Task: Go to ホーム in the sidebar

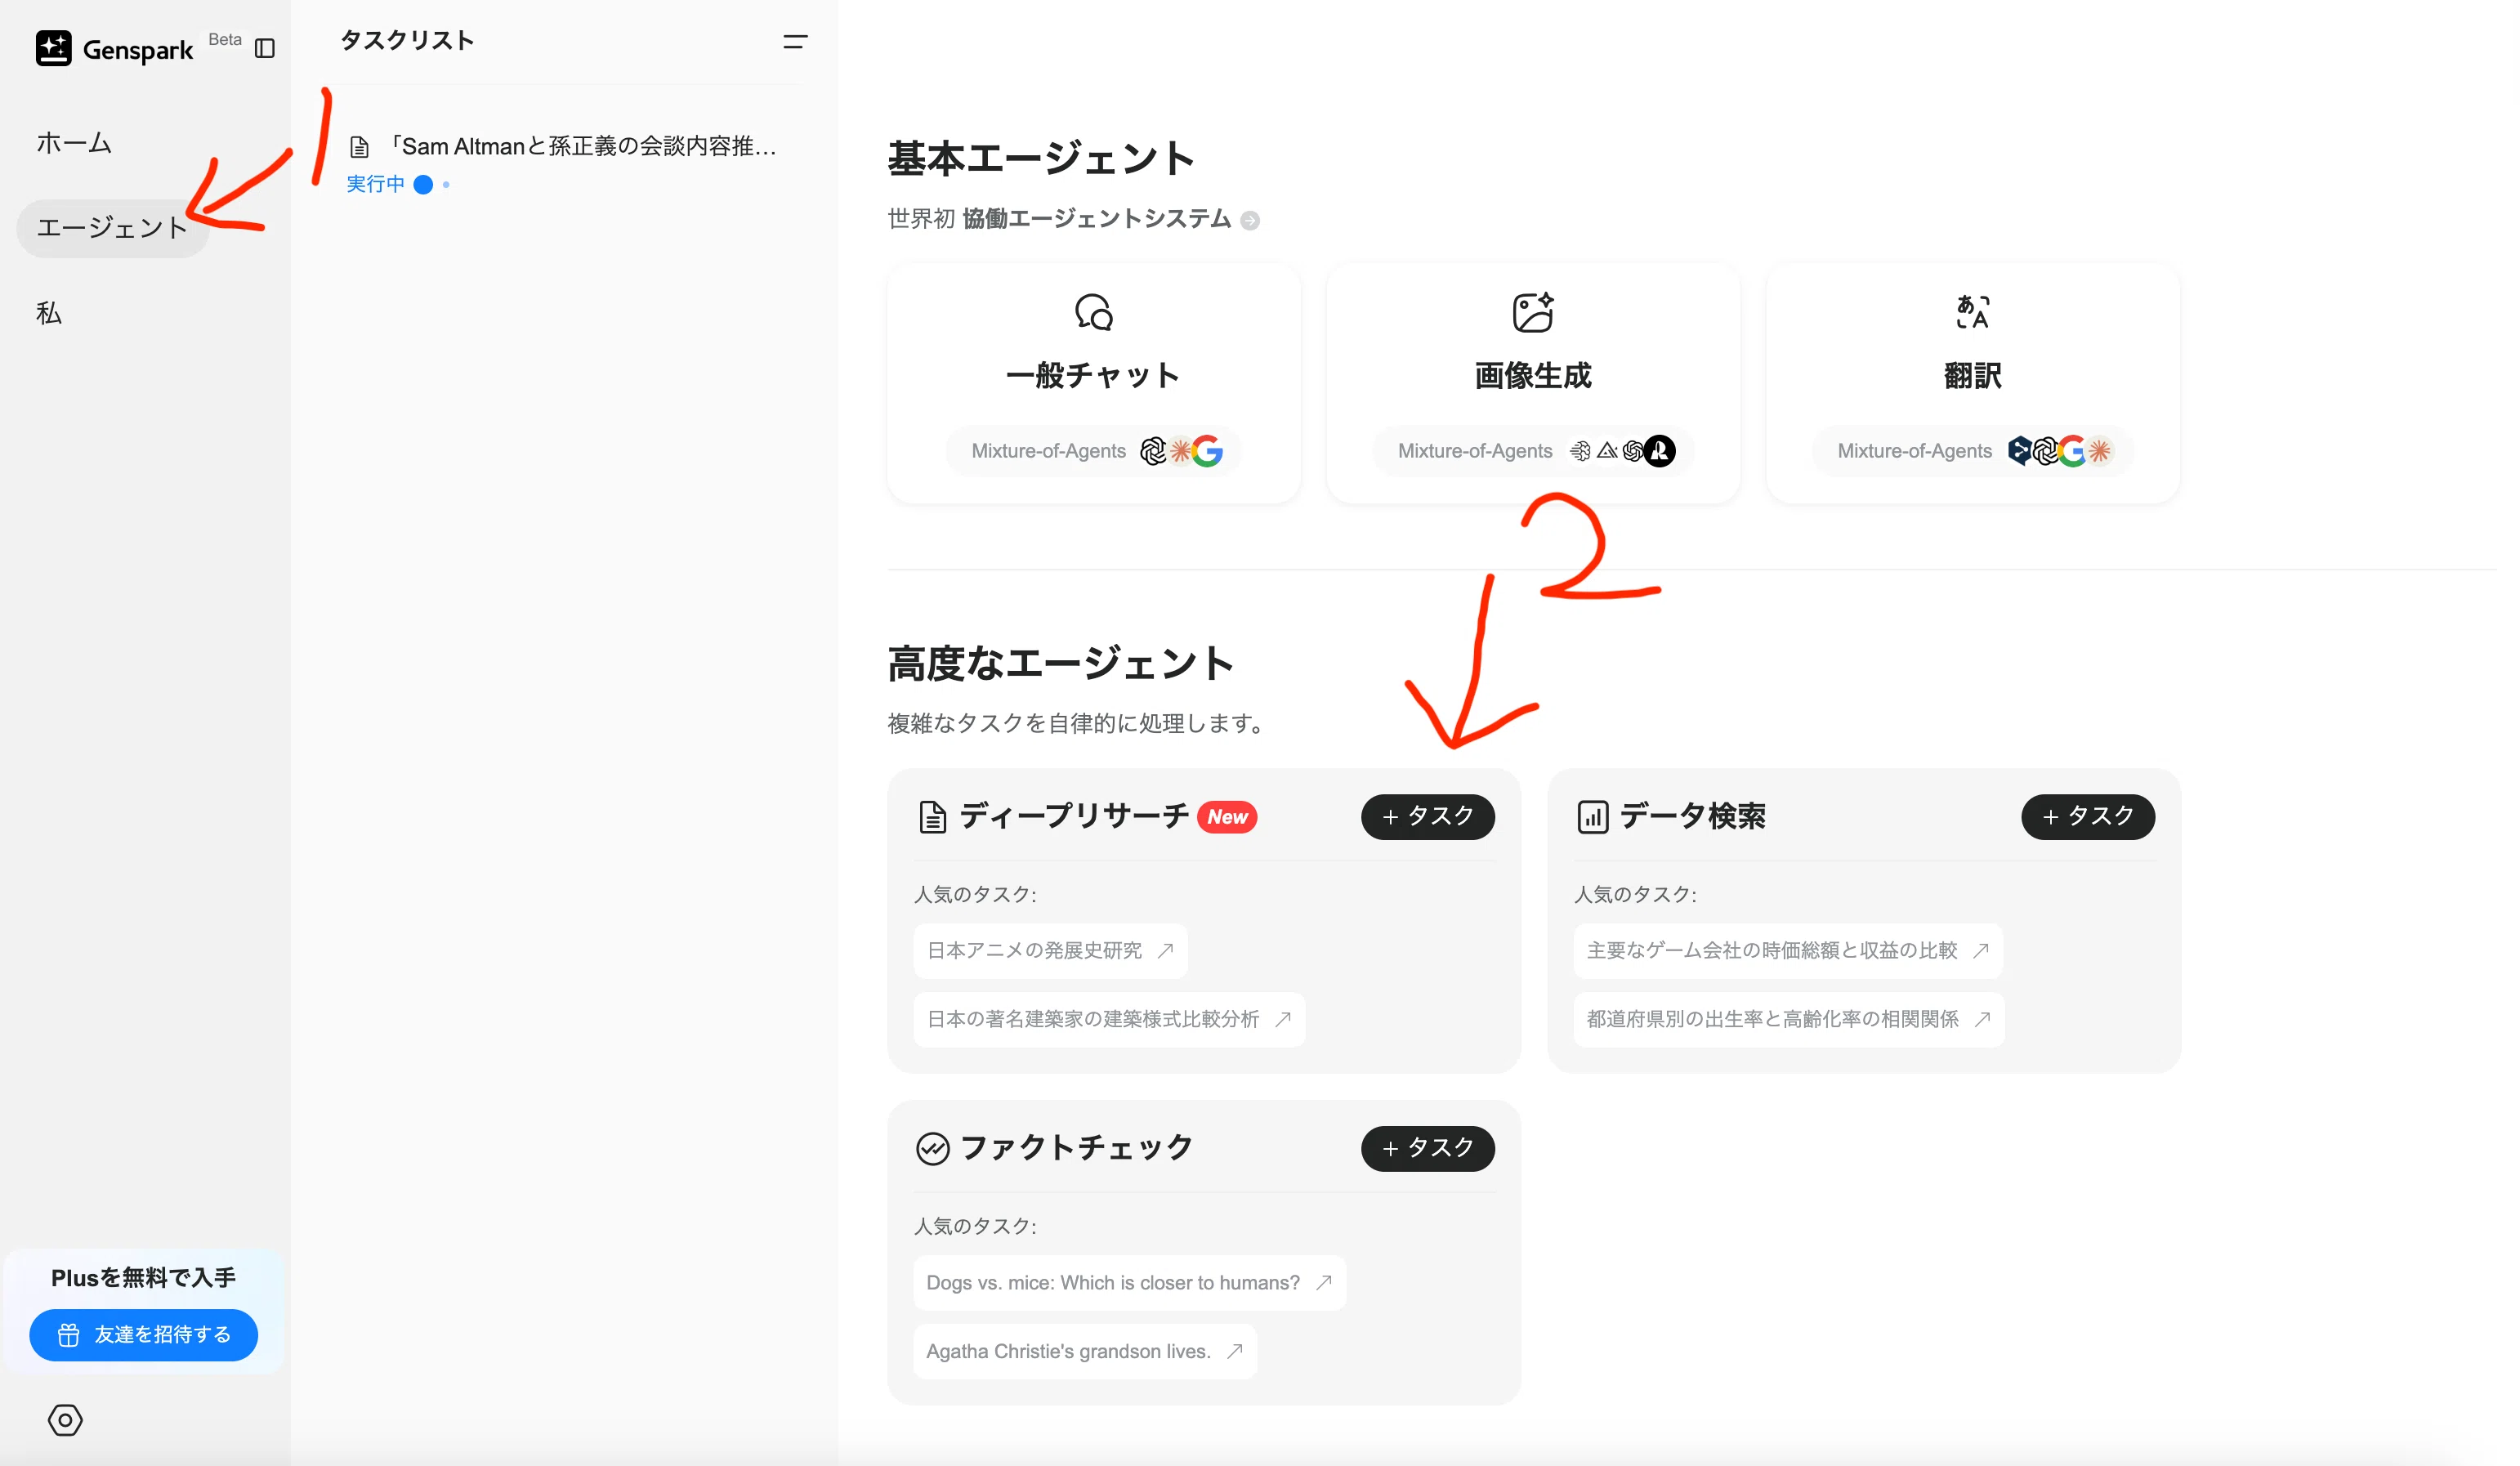Action: tap(74, 143)
